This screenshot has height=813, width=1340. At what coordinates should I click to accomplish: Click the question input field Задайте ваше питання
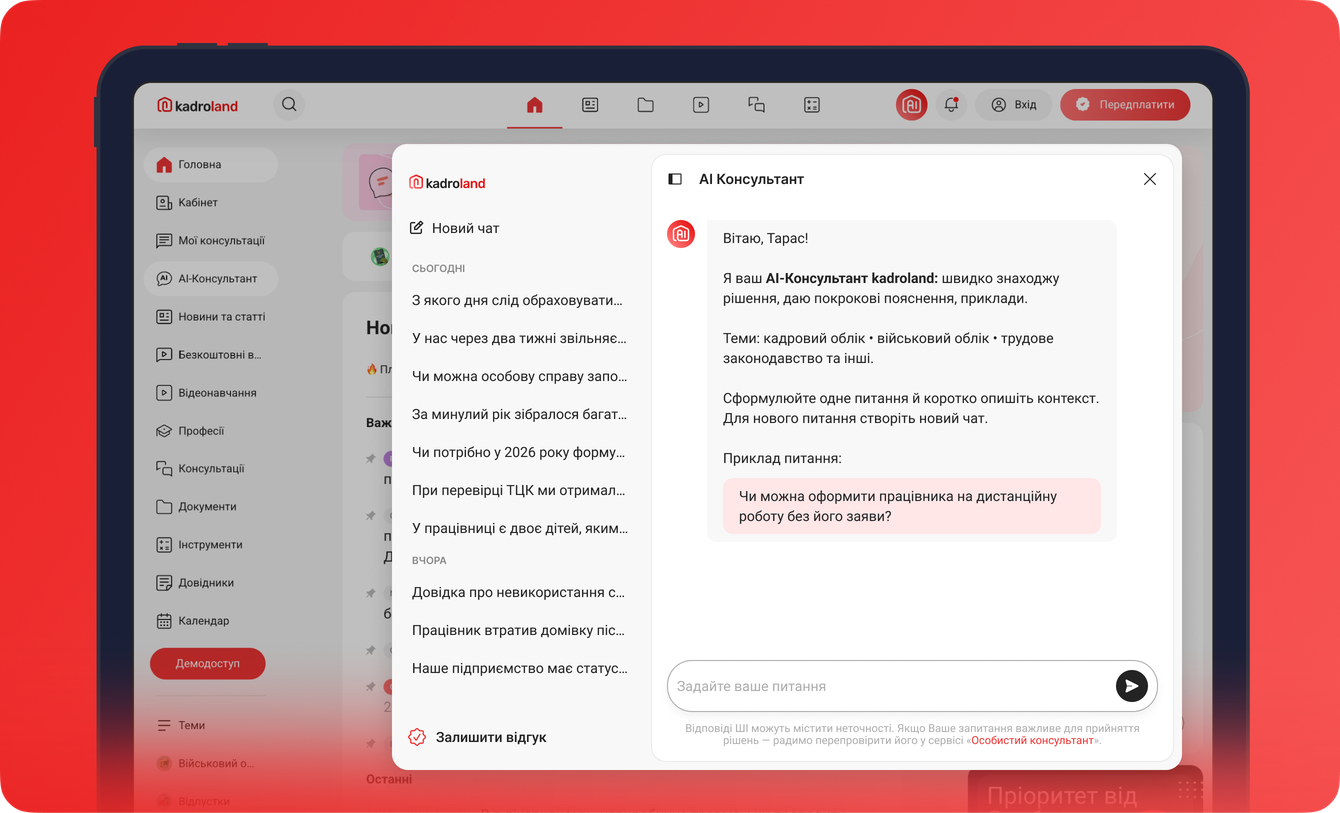[880, 685]
